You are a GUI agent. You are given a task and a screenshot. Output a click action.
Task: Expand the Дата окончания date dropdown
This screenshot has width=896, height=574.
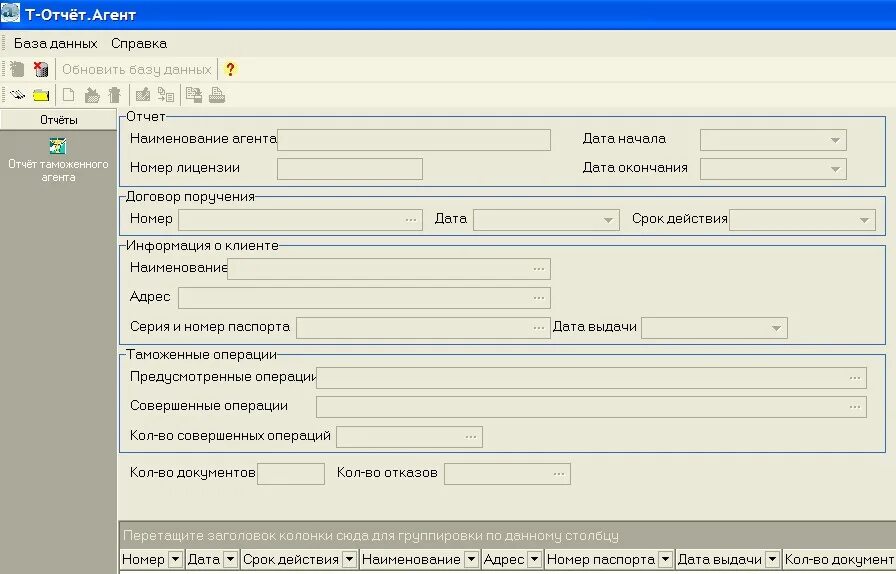pos(835,169)
